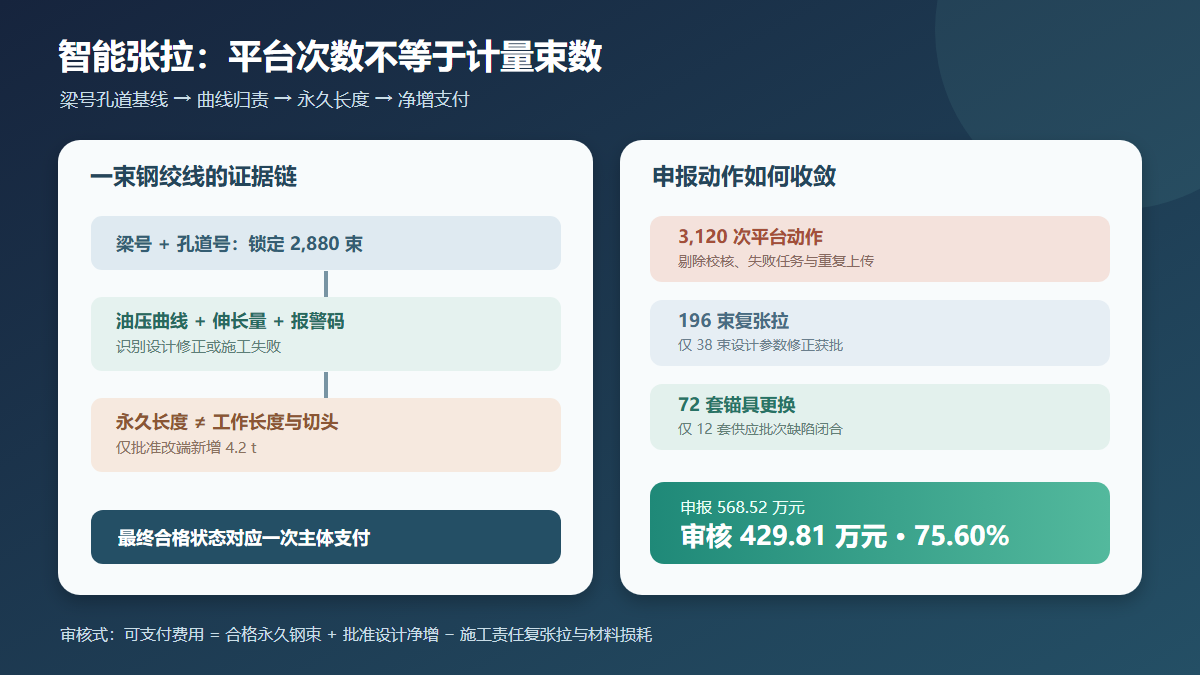Click the text 永久长度 ≠ 工作长度与切头
Screen dimensions: 1200x675
click(227, 422)
